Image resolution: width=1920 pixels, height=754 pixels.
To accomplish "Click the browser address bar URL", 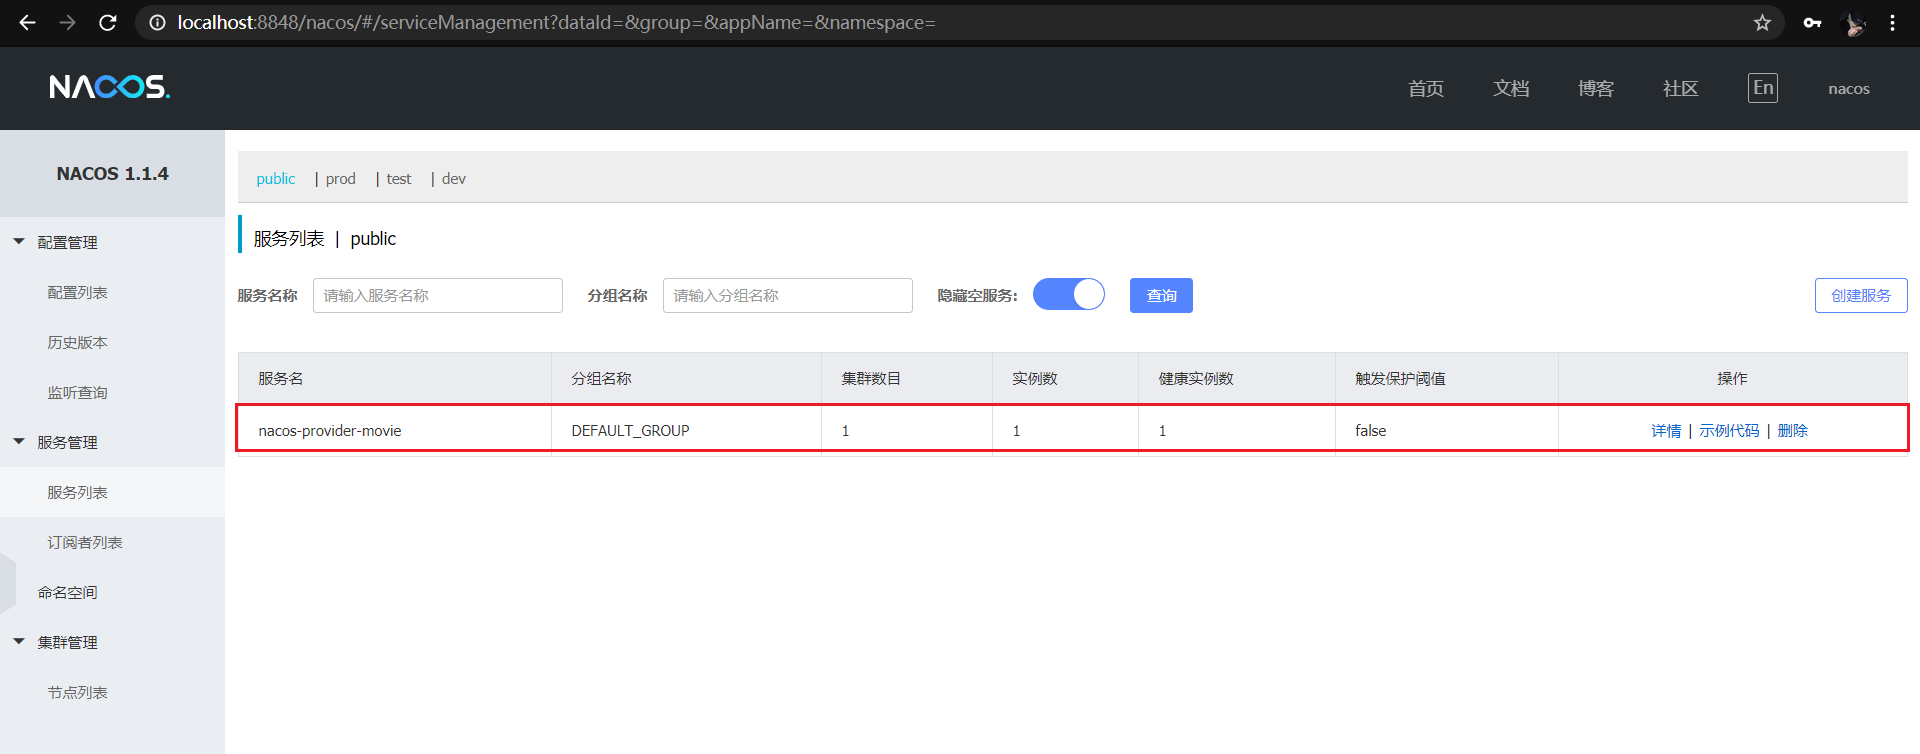I will (x=556, y=22).
